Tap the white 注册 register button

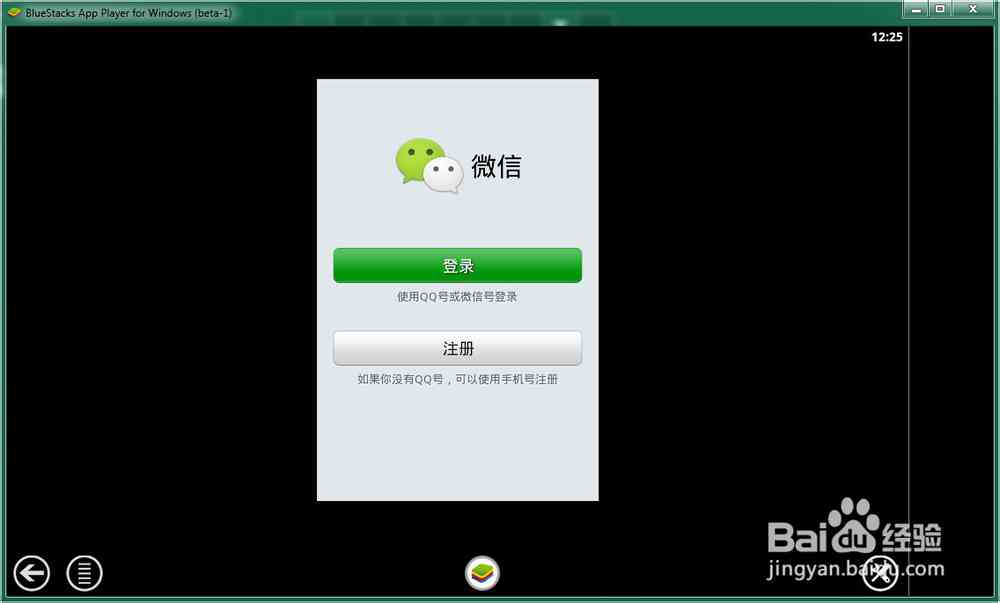coord(457,348)
